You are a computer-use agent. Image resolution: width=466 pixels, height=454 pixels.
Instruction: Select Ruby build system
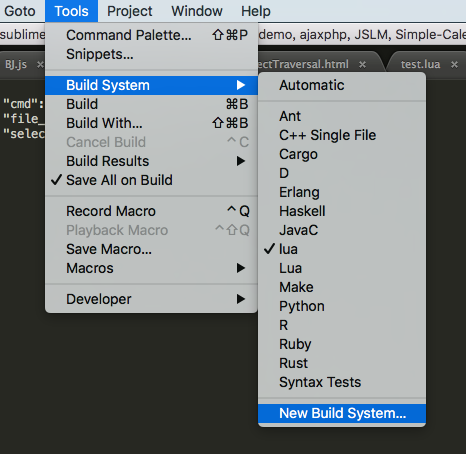coord(342,344)
